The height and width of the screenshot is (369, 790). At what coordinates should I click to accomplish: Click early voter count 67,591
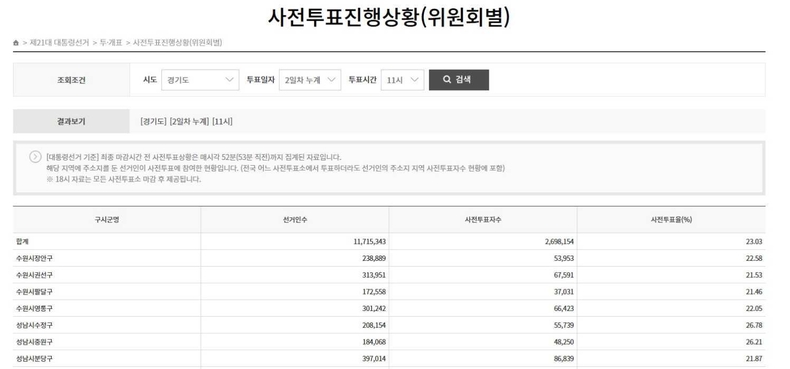tap(564, 275)
